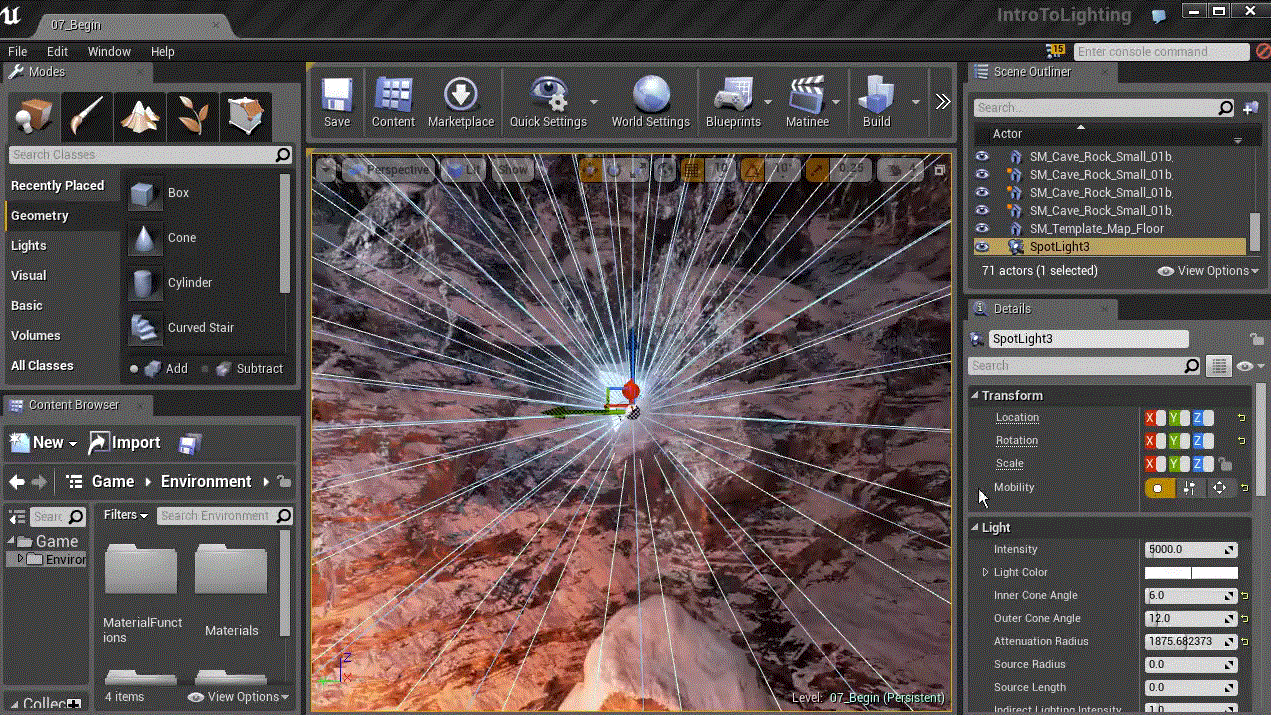1271x715 pixels.
Task: Click the Intensity value field
Action: click(1191, 550)
